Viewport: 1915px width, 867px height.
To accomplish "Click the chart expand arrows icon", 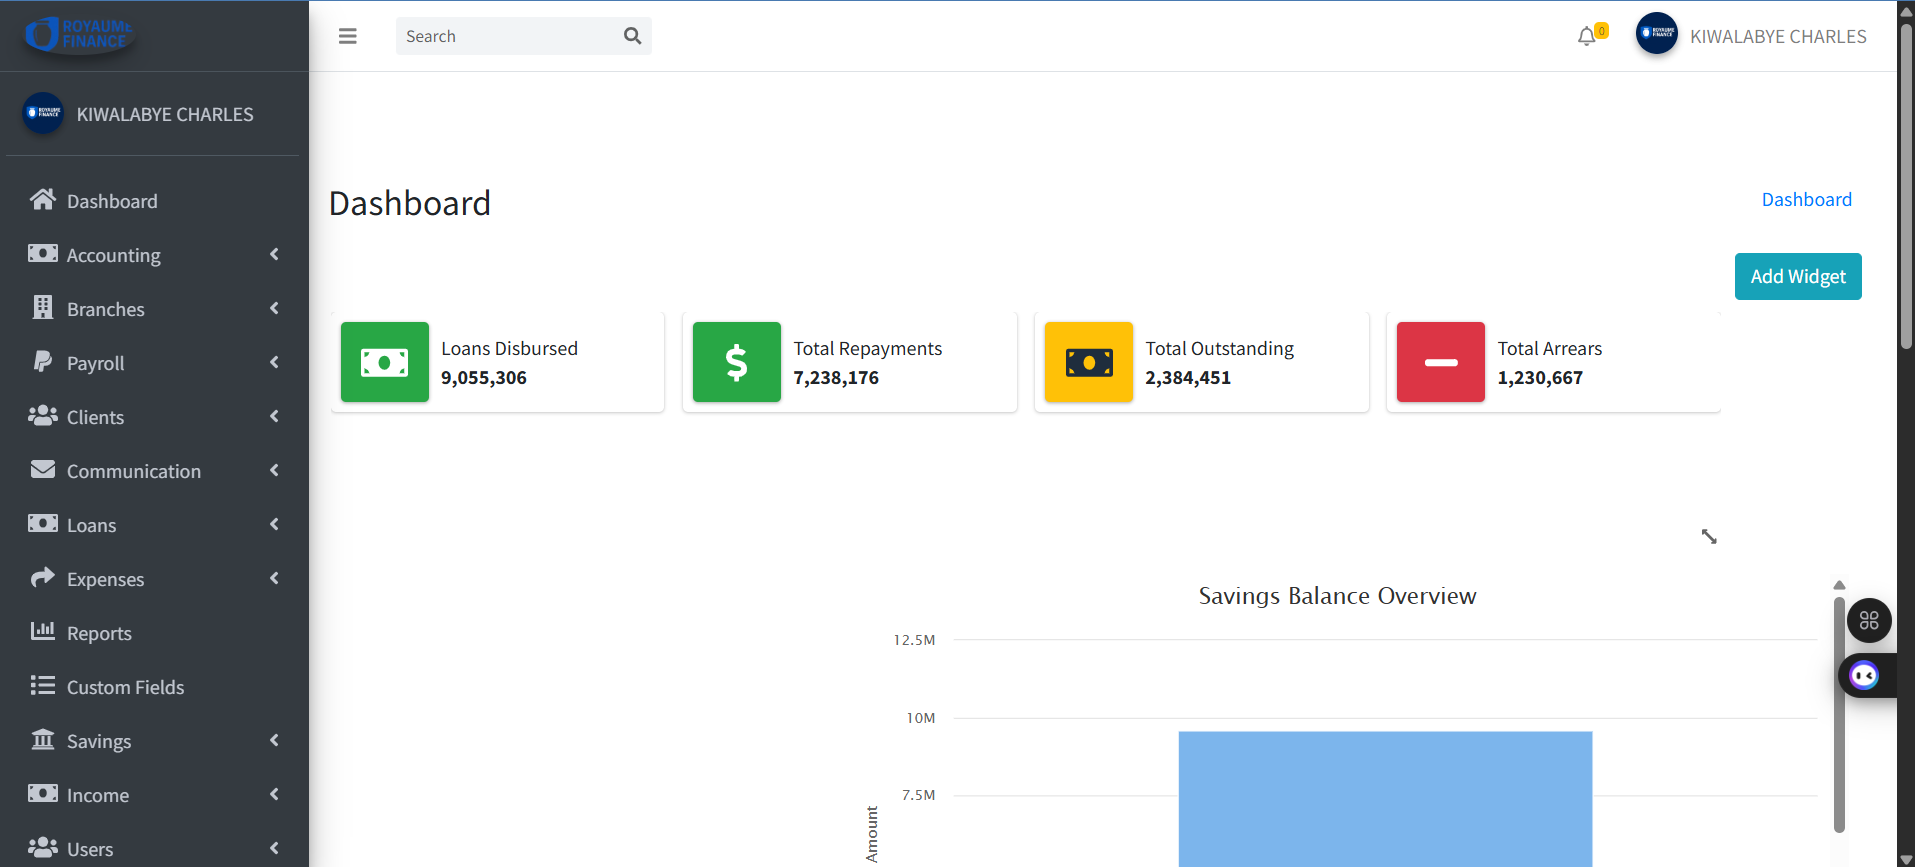I will pyautogui.click(x=1709, y=537).
